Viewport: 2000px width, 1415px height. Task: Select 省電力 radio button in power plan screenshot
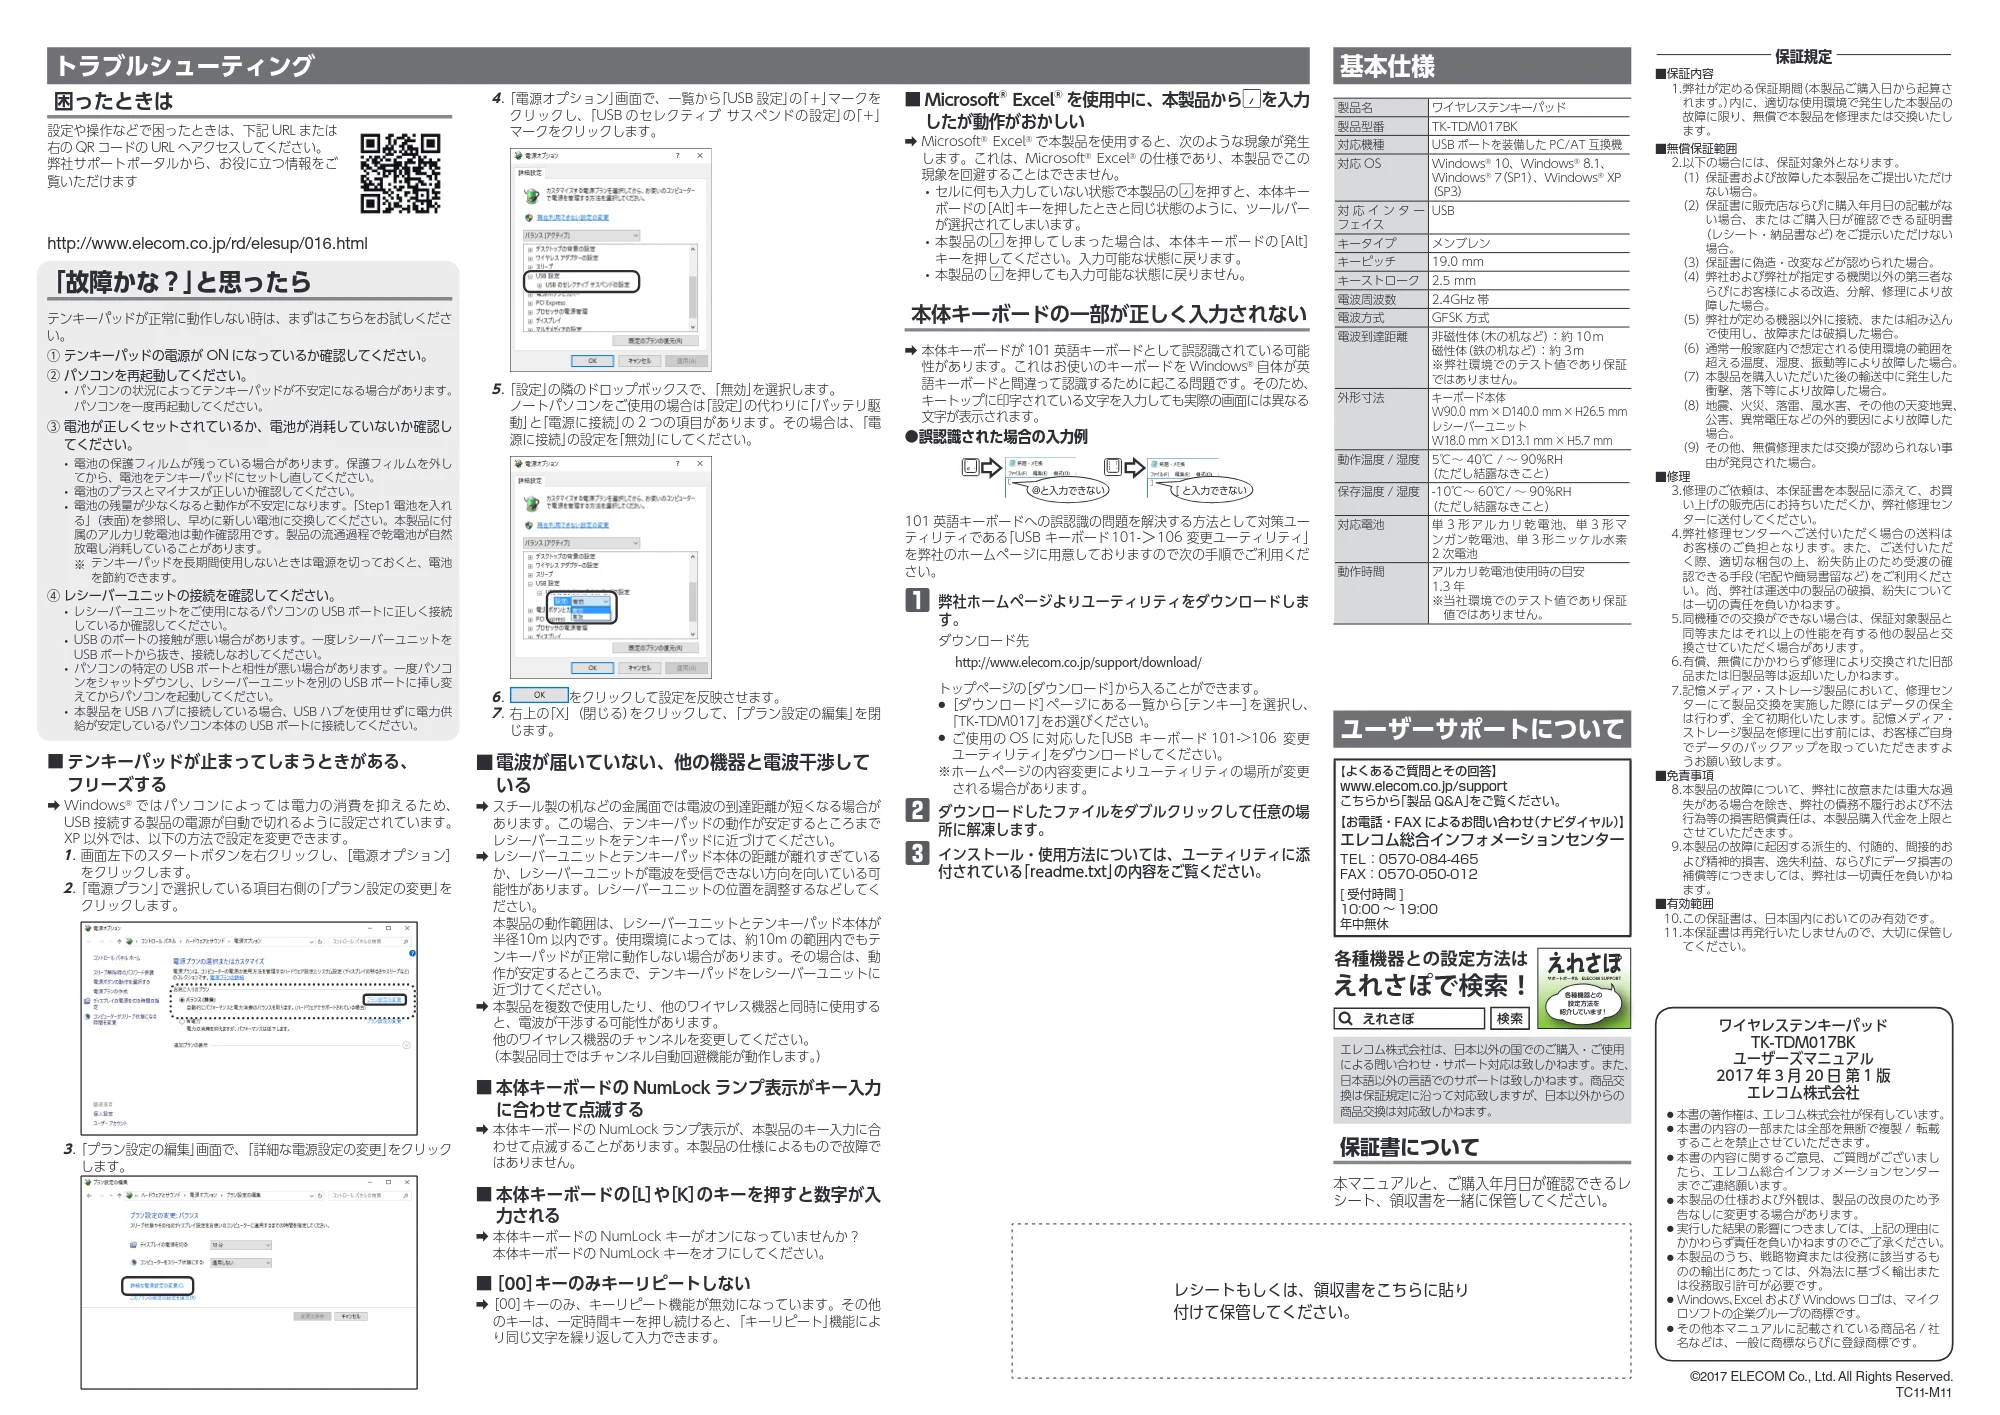pyautogui.click(x=182, y=1022)
